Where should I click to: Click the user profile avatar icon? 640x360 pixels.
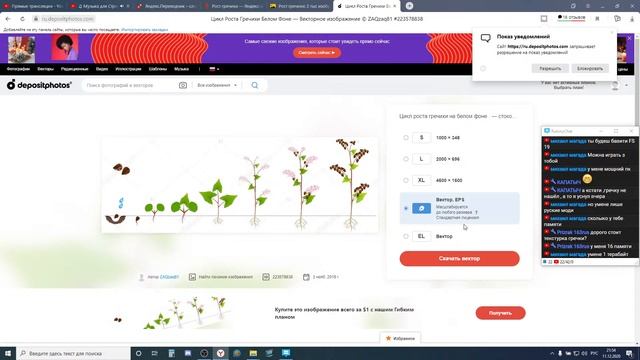tap(615, 85)
